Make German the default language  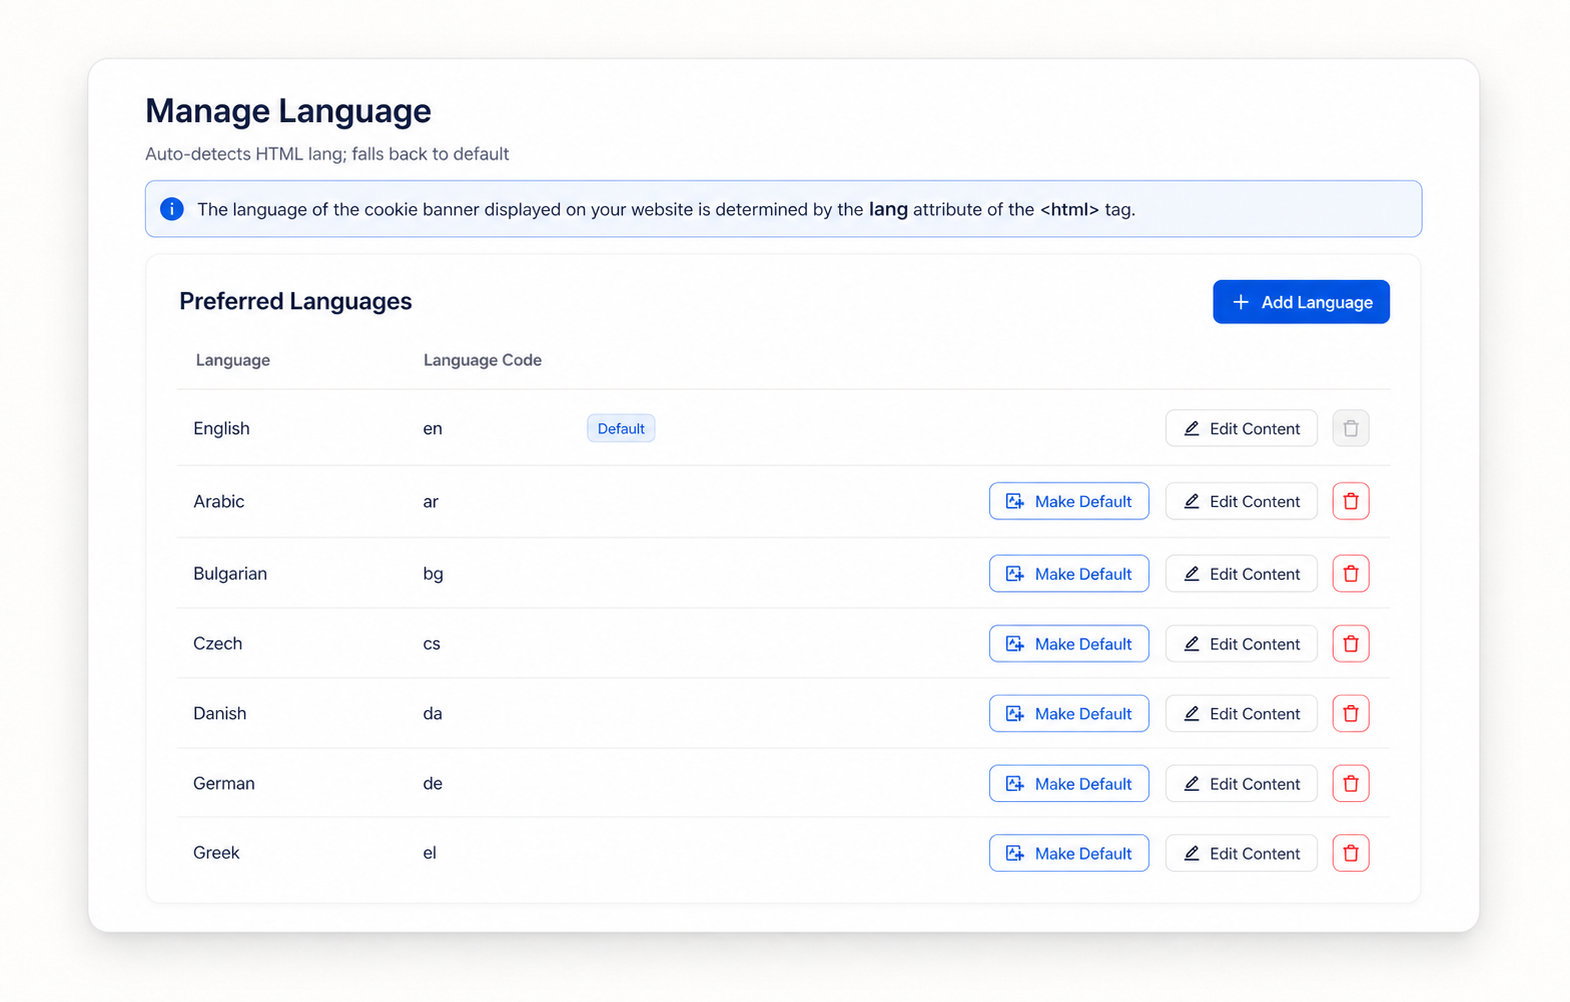click(1069, 784)
